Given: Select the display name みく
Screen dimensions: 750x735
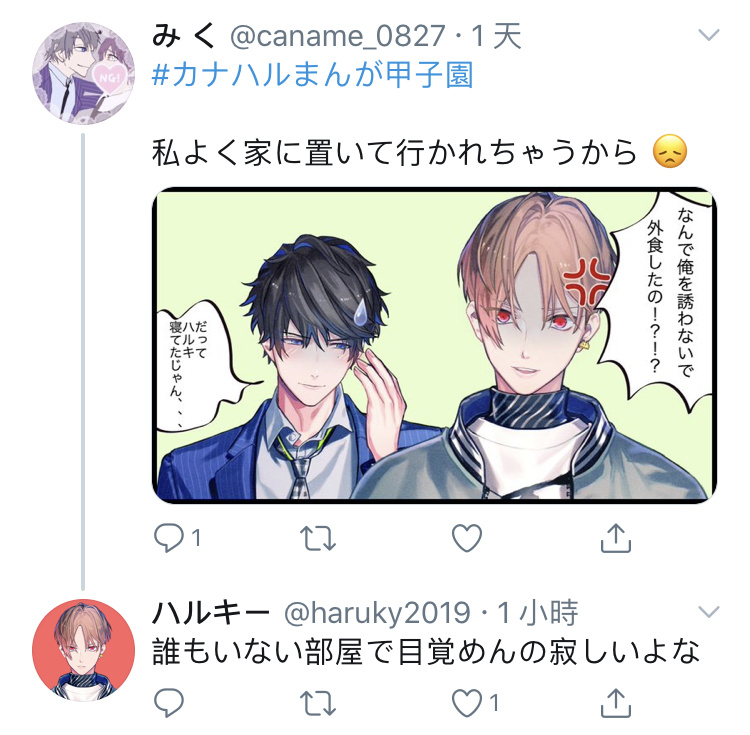Looking at the screenshot, I should pyautogui.click(x=184, y=36).
